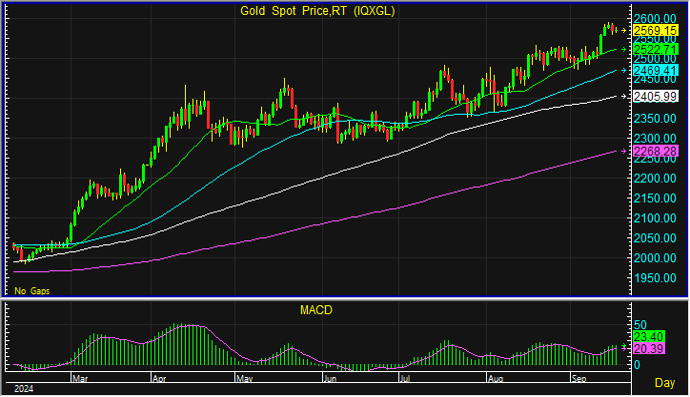690x397 pixels.
Task: Click the 2600.00 price axis label
Action: click(655, 18)
